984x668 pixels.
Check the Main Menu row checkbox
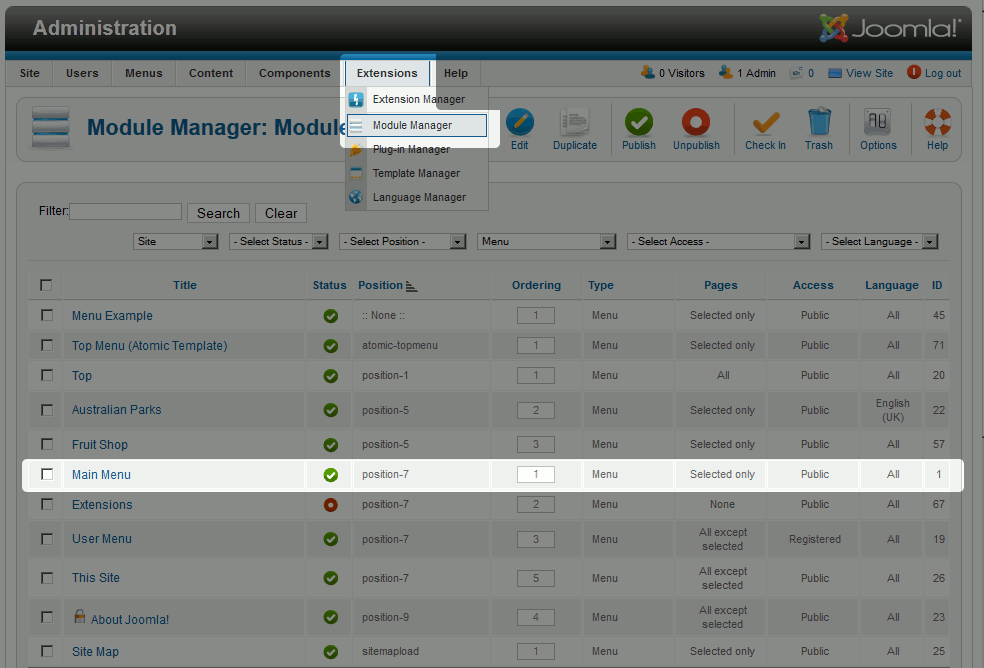pyautogui.click(x=47, y=474)
